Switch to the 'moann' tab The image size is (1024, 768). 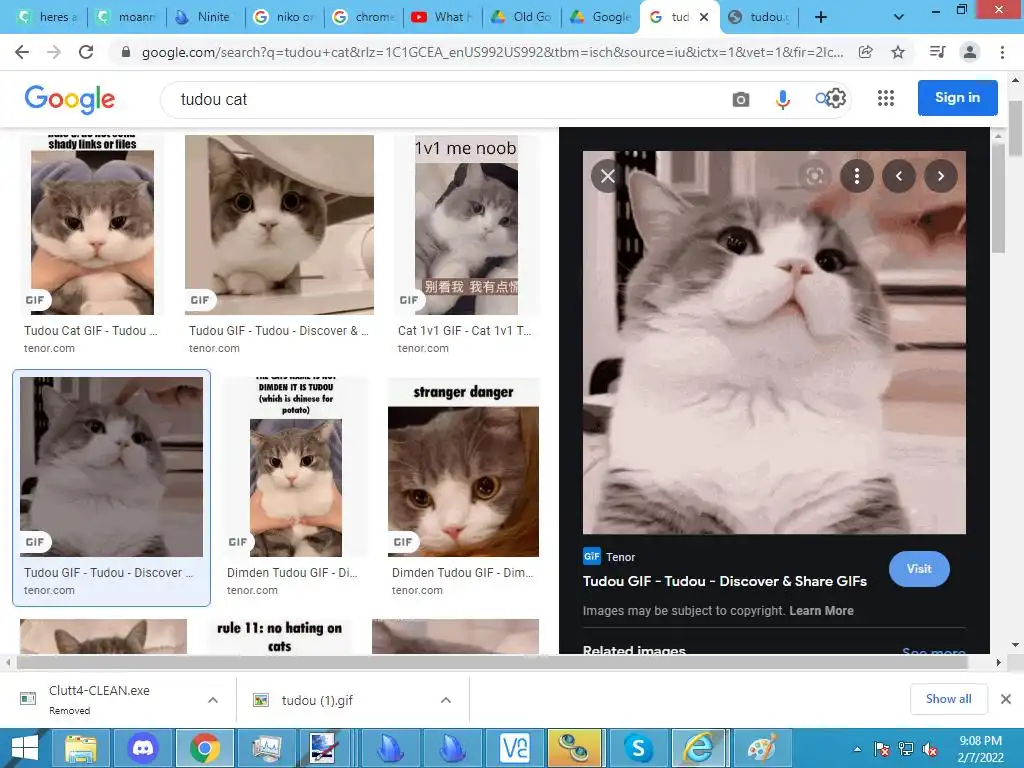coord(127,17)
